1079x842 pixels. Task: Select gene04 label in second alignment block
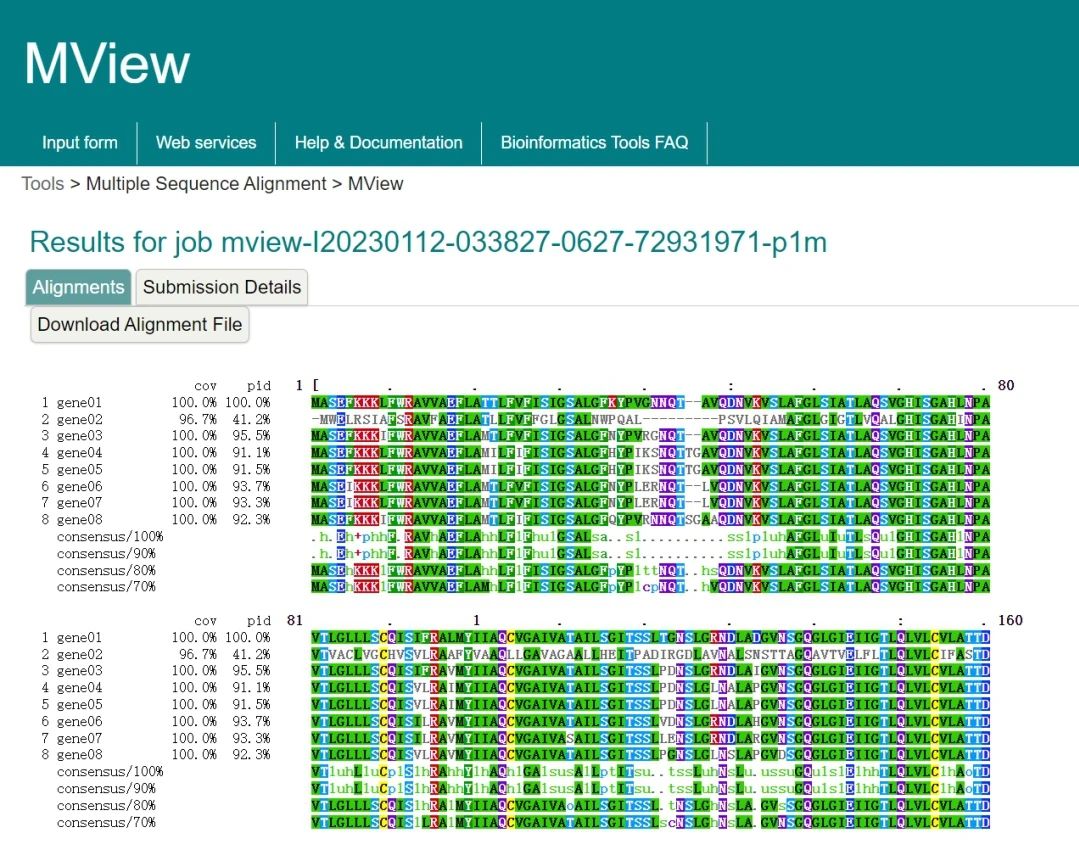pos(79,688)
